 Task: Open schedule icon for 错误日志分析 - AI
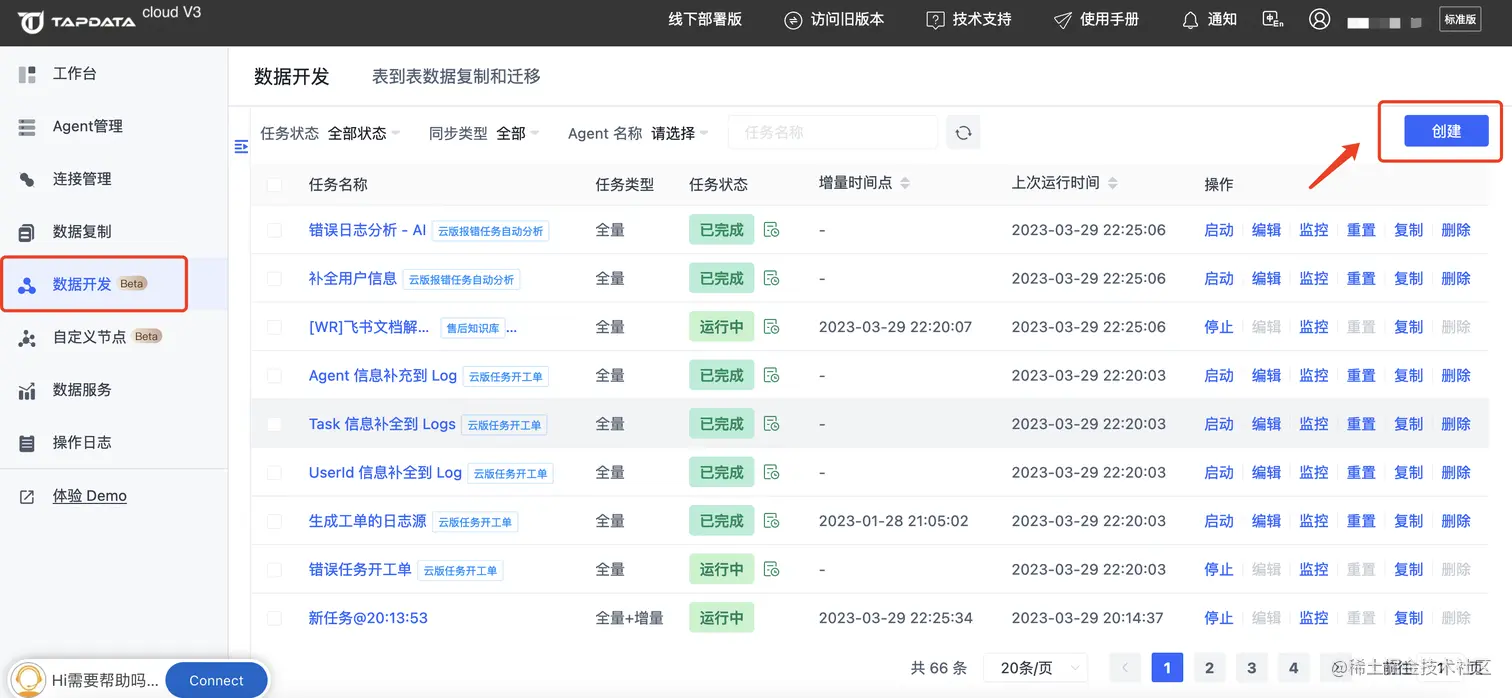[771, 230]
